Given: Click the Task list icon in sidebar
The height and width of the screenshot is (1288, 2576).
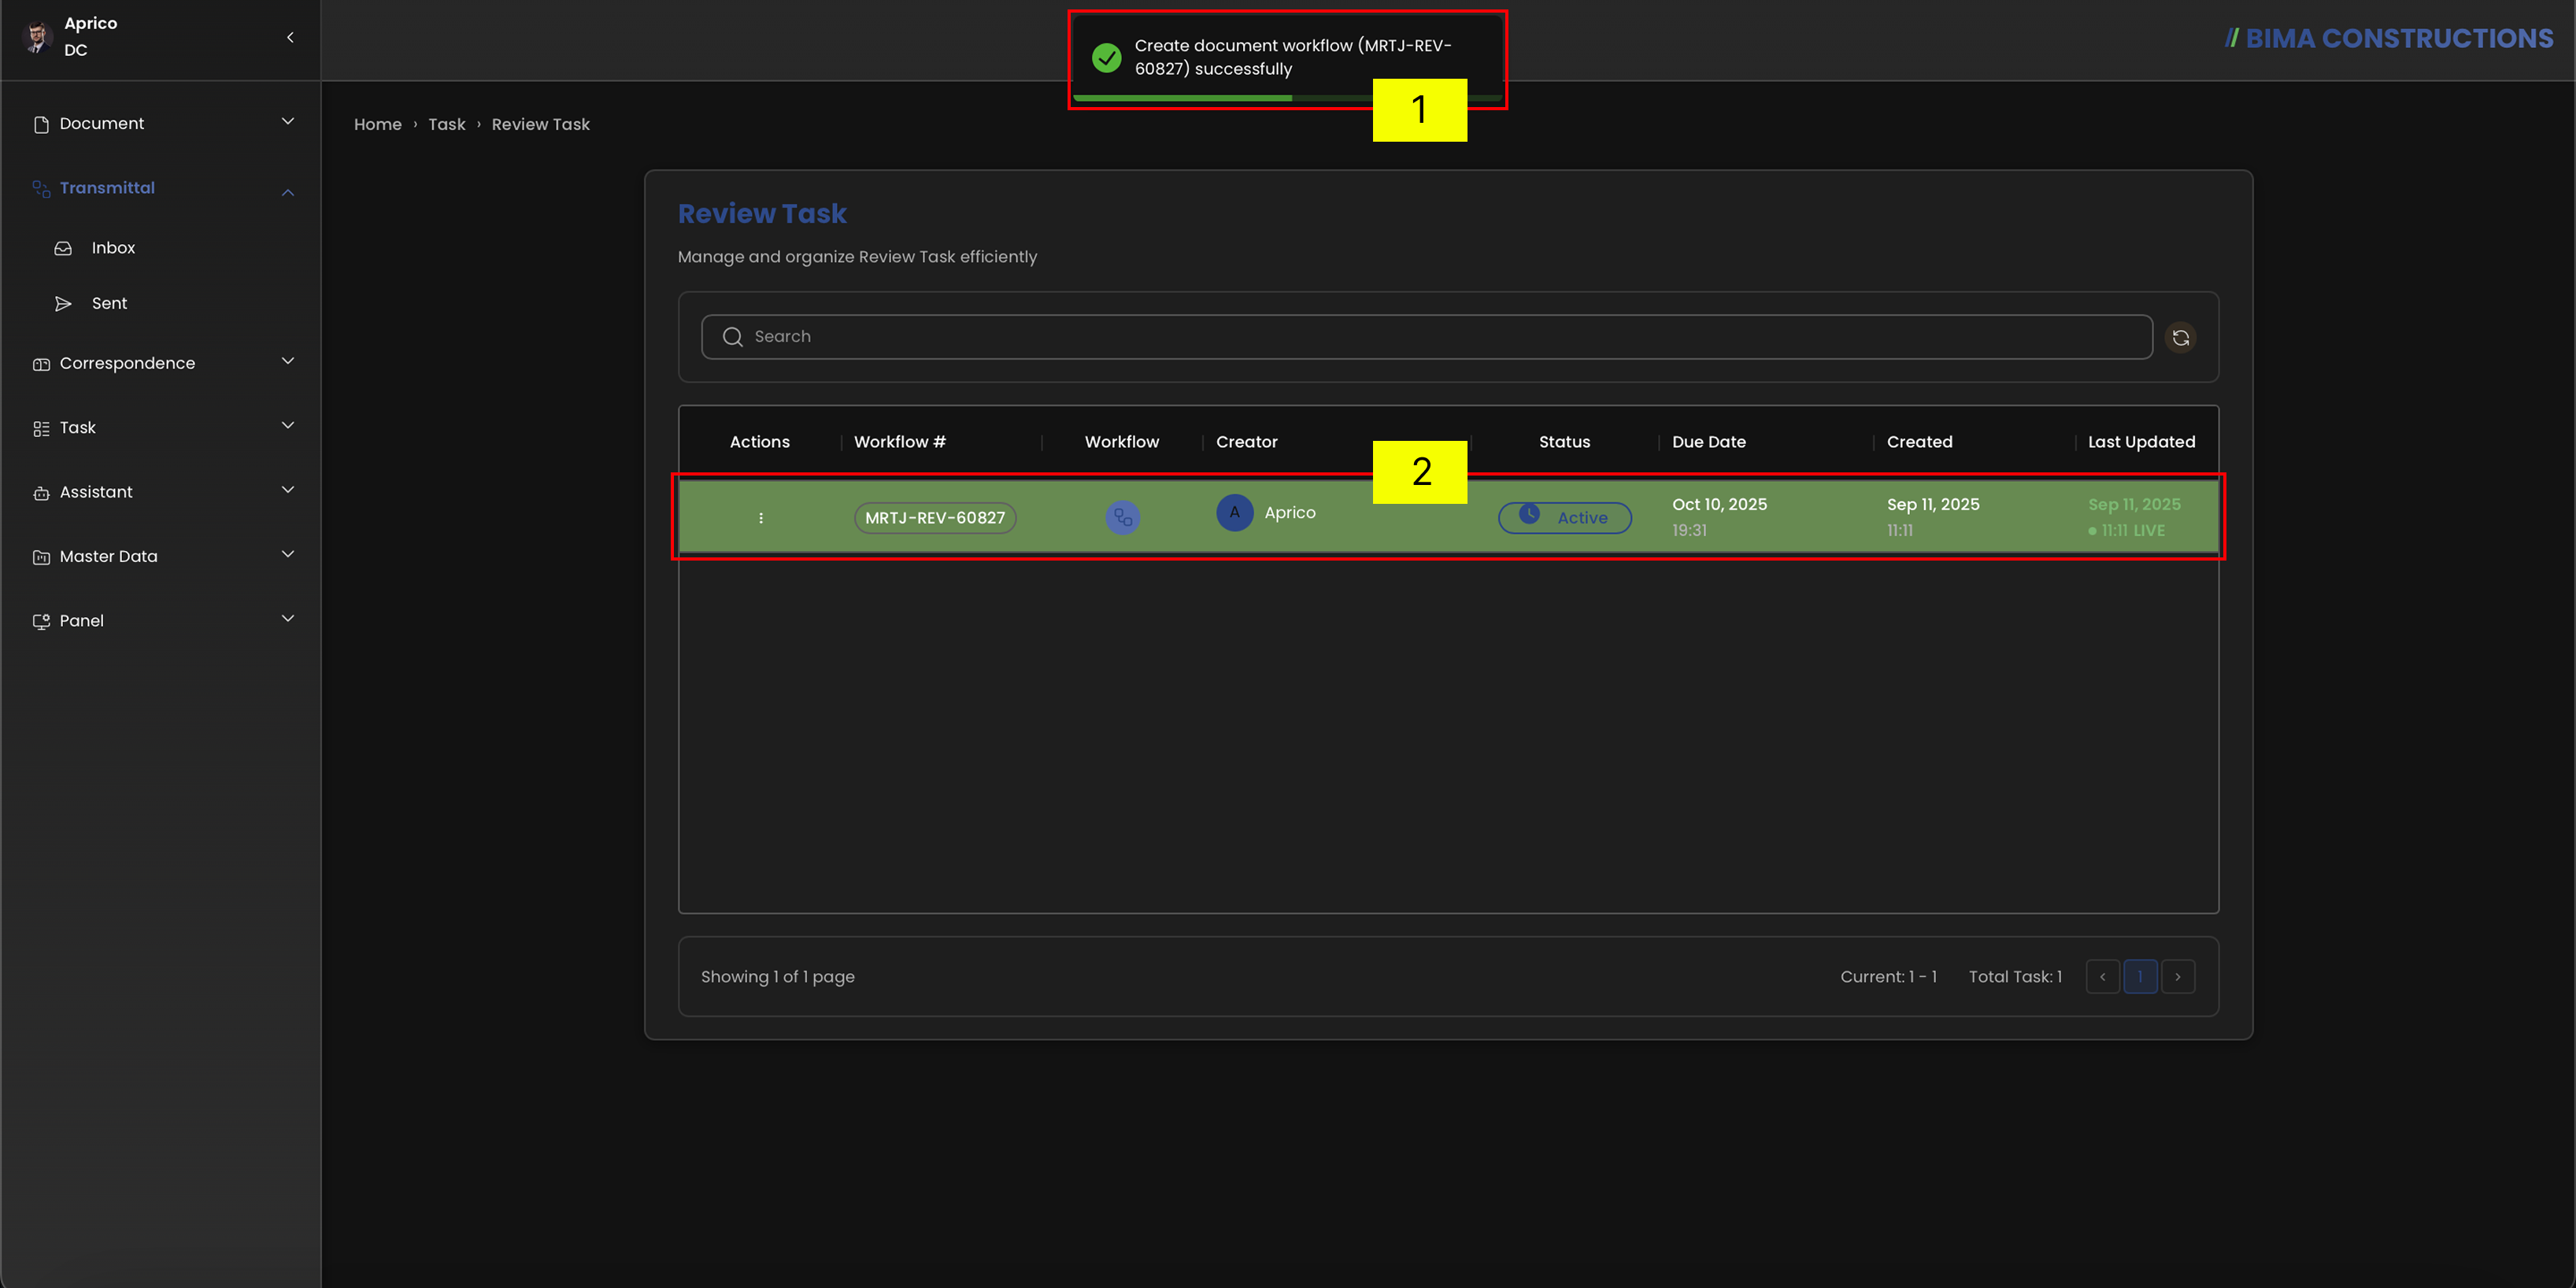Looking at the screenshot, I should point(41,428).
